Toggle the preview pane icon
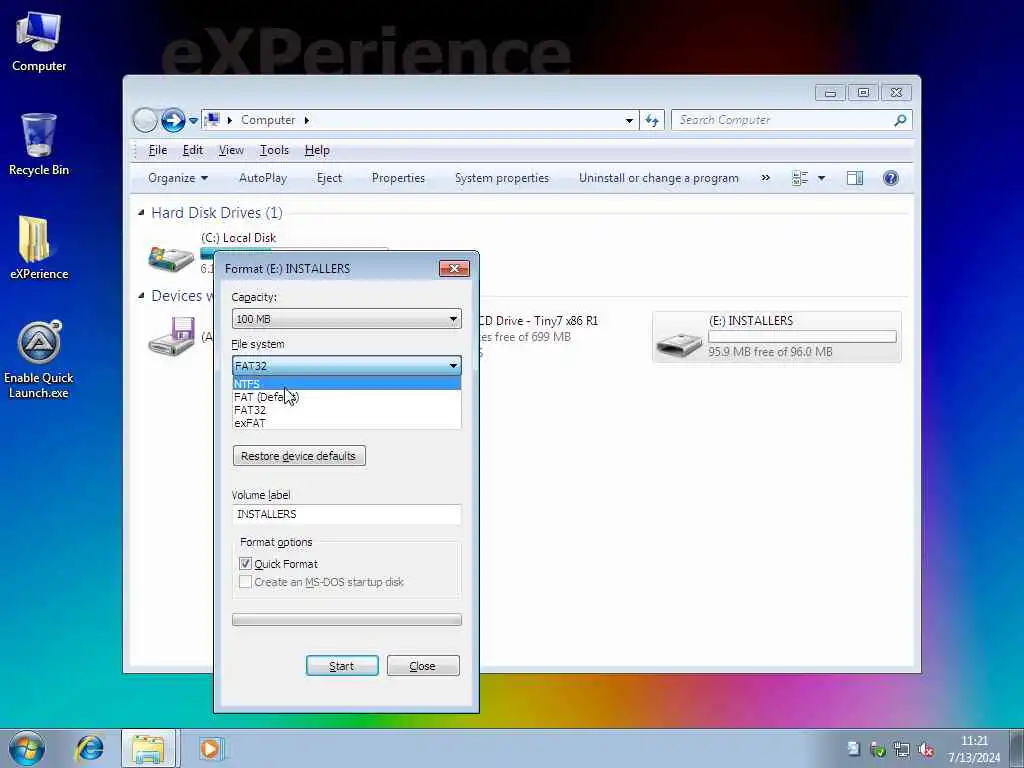The width and height of the screenshot is (1024, 768). click(x=855, y=178)
